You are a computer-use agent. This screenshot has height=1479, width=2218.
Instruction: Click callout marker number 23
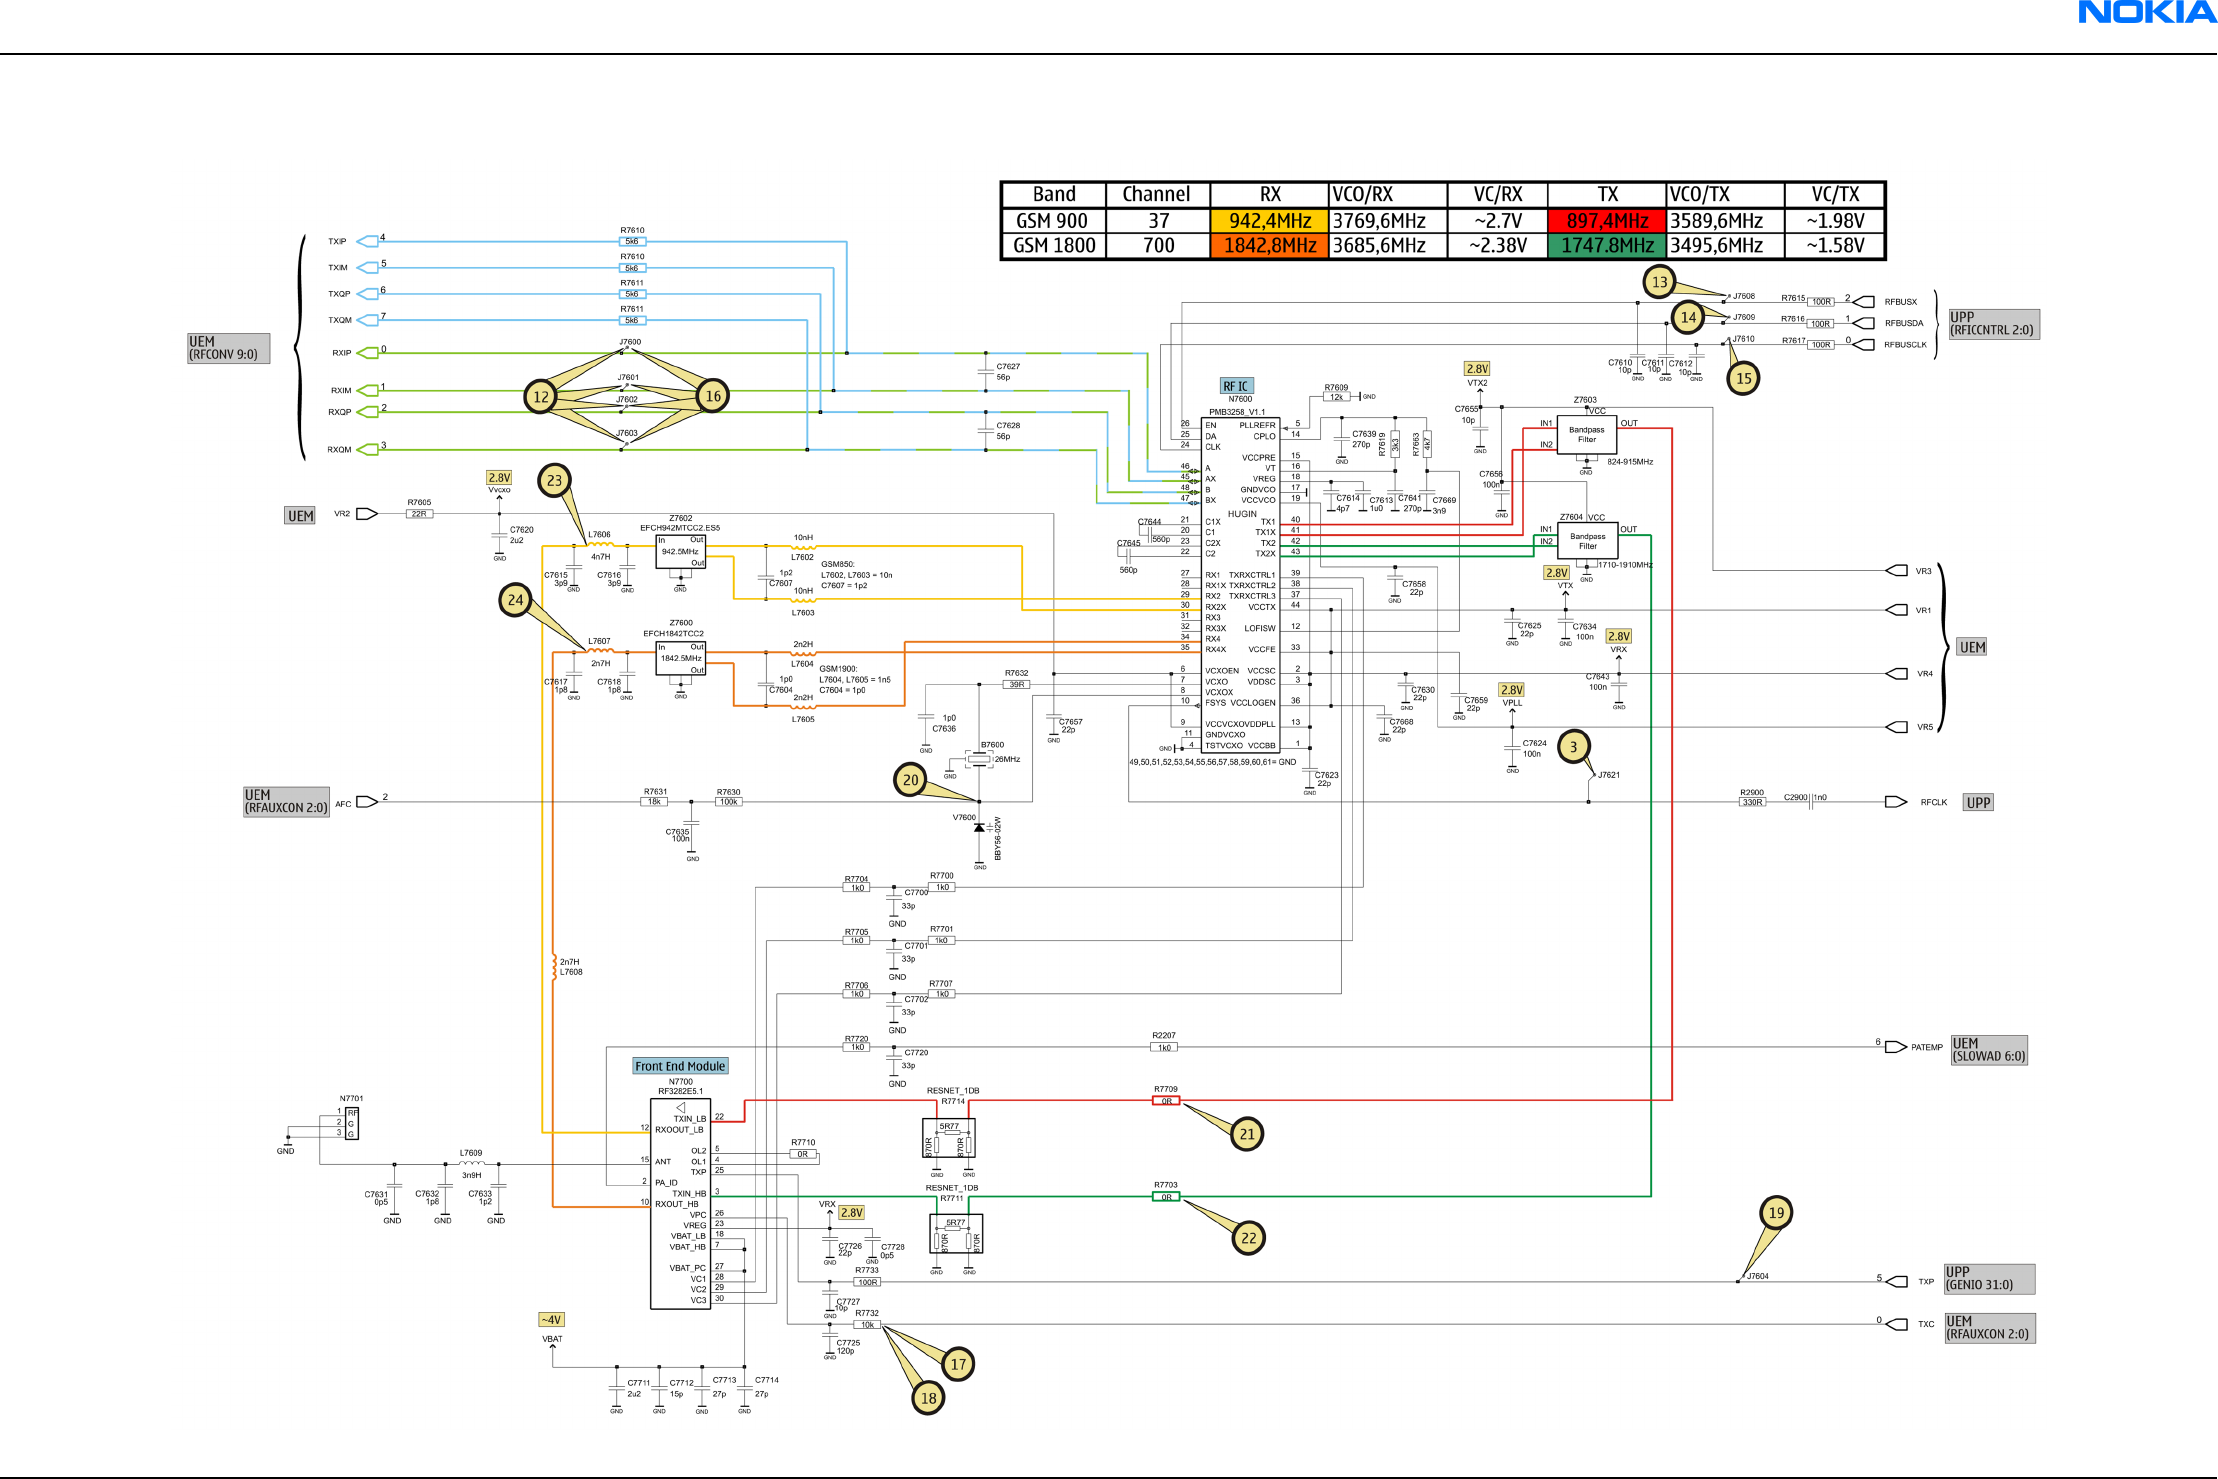[x=554, y=480]
